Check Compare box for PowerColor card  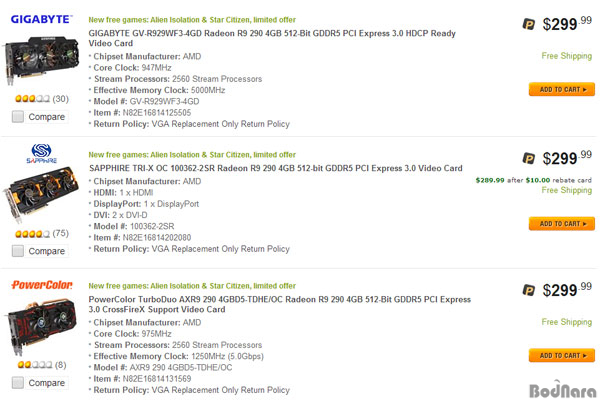[x=18, y=383]
